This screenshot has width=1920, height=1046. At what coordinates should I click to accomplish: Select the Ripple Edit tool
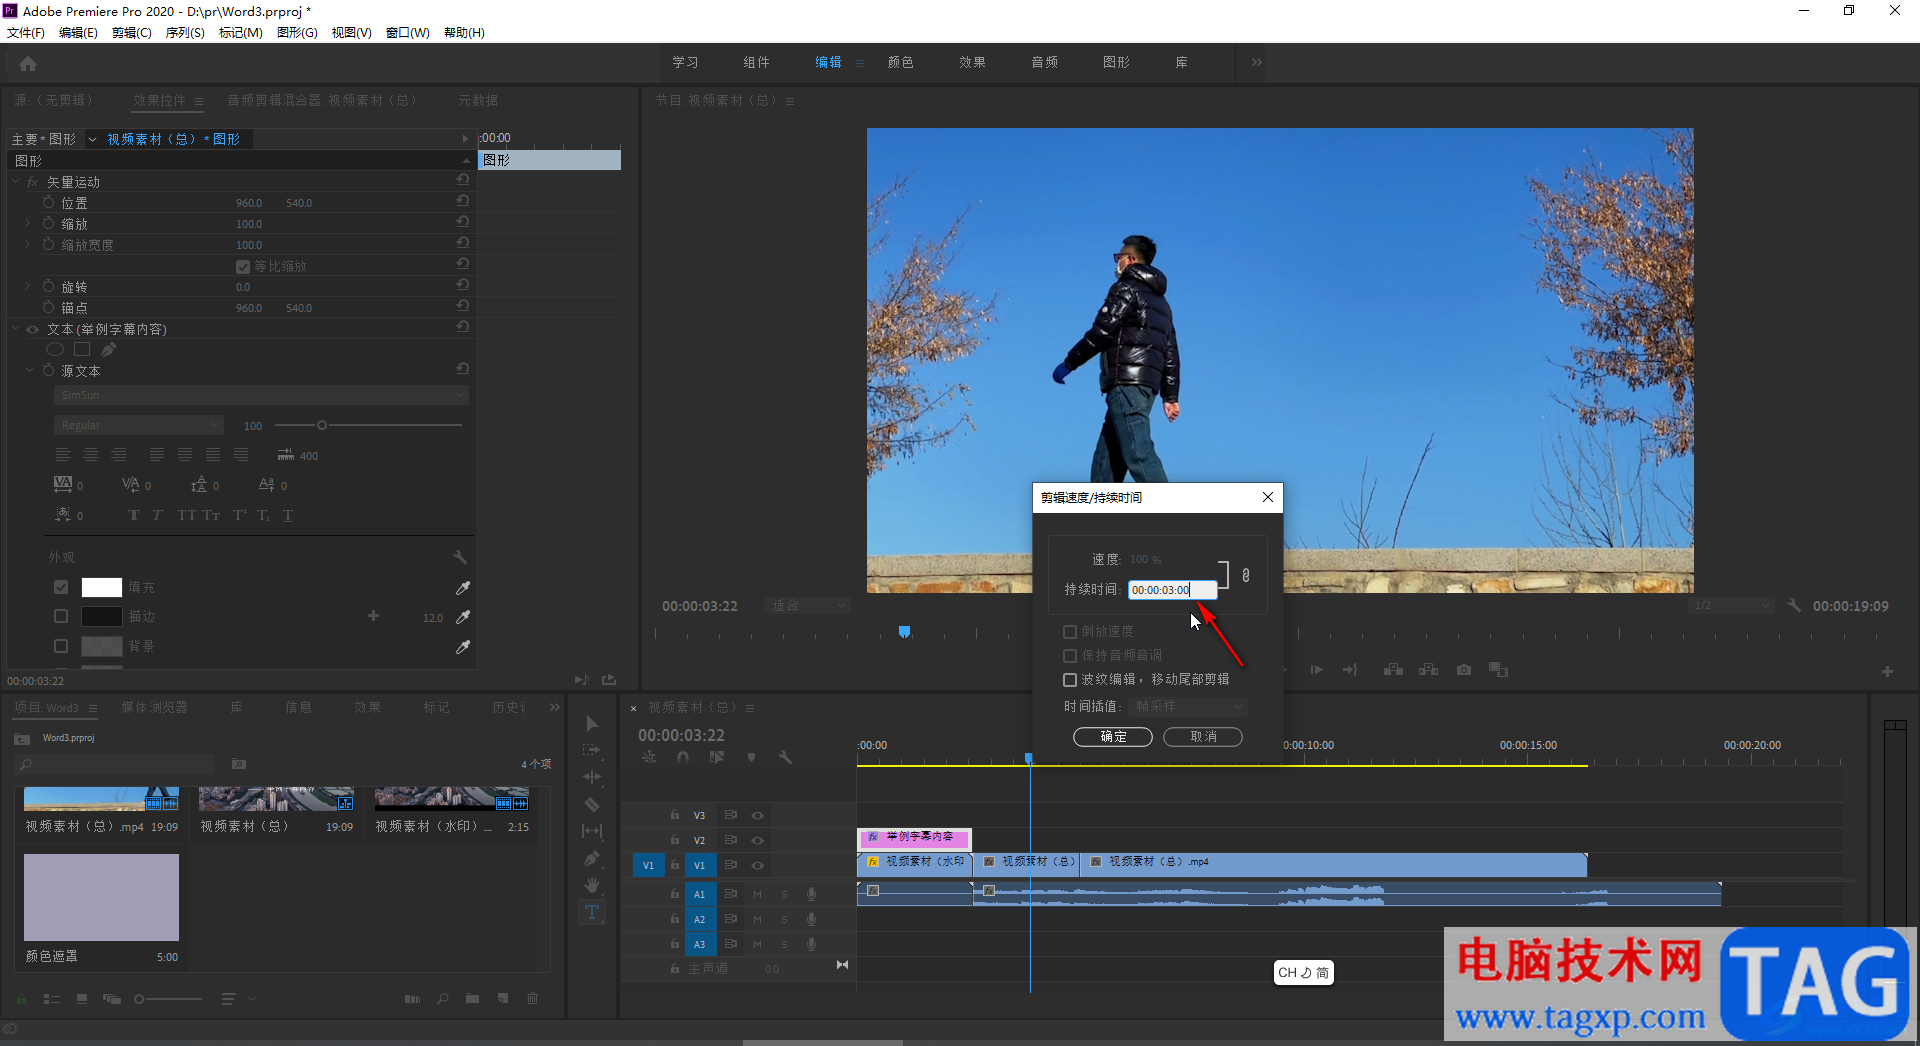[x=592, y=777]
